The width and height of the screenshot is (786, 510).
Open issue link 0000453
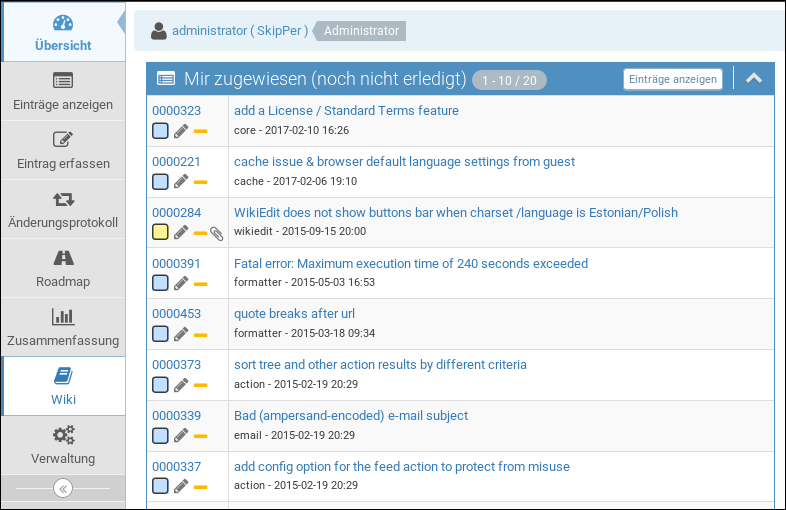pyautogui.click(x=176, y=314)
